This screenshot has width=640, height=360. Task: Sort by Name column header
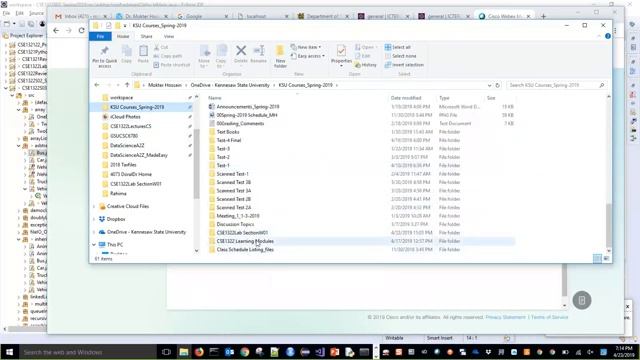pos(215,98)
